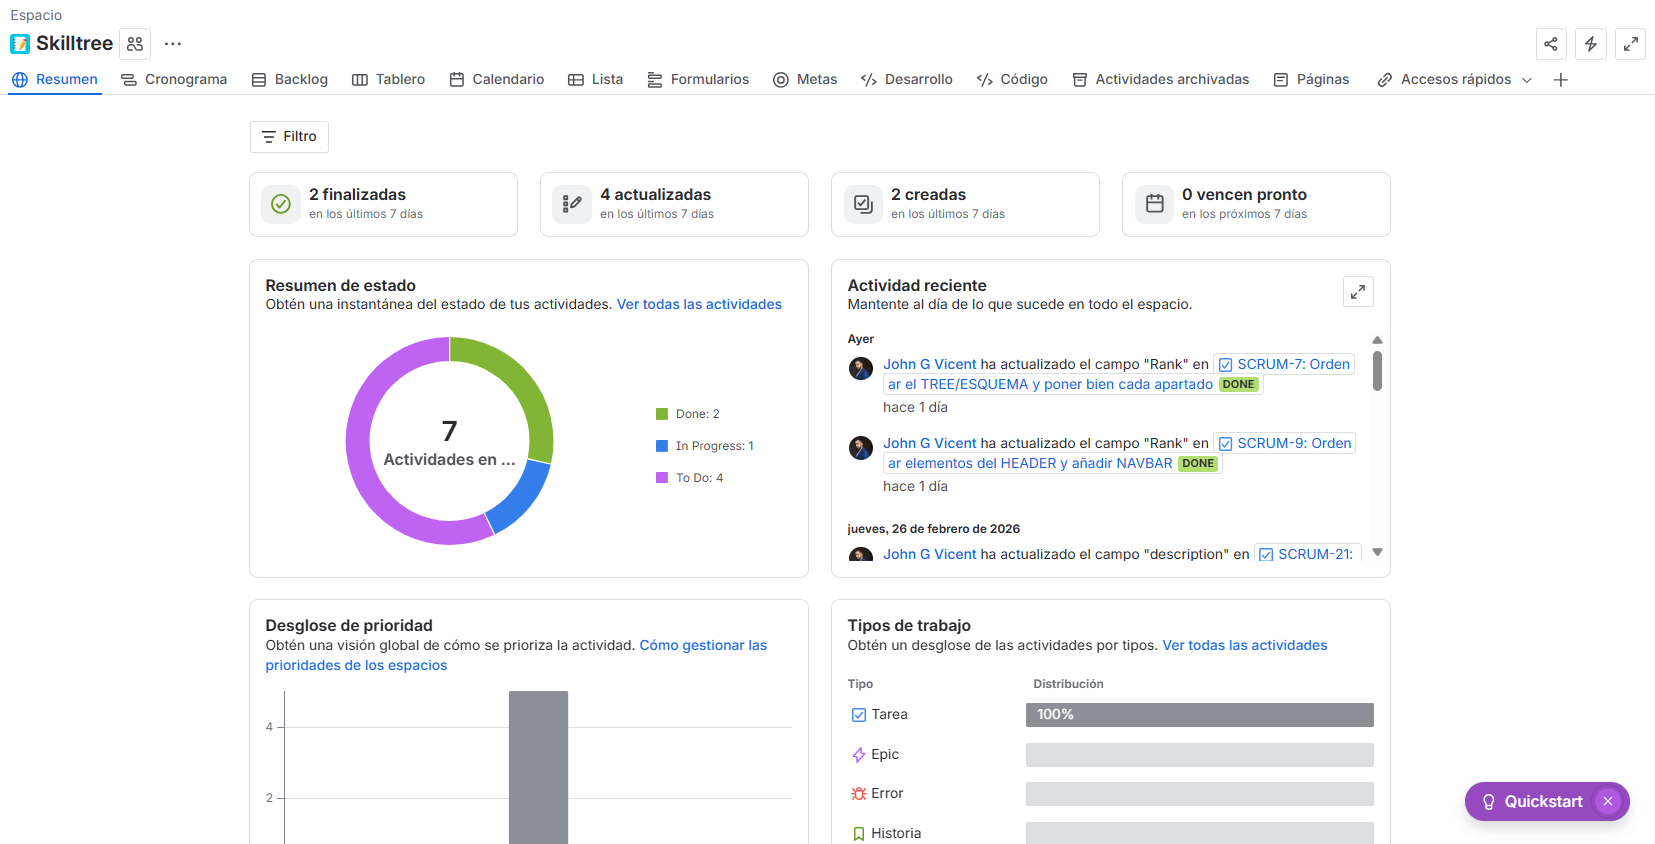This screenshot has width=1655, height=844.
Task: Add a new tab with the plus icon
Action: [1561, 80]
